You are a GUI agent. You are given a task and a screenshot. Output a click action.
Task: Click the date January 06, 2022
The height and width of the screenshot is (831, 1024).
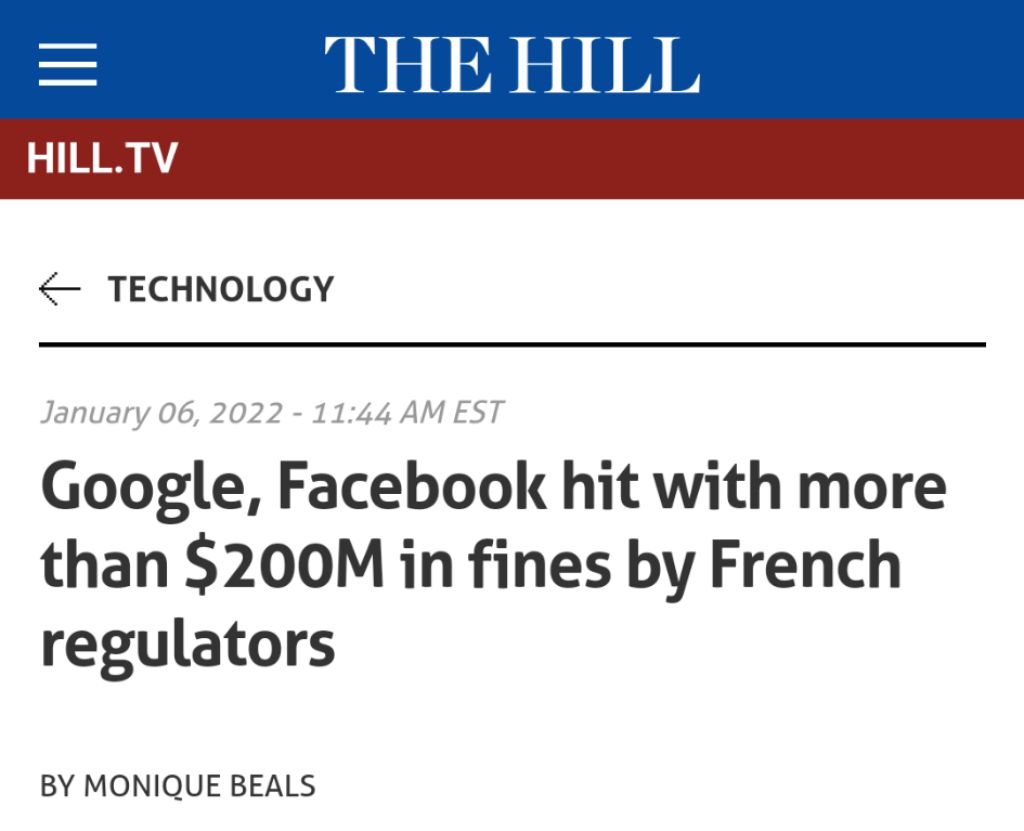click(161, 412)
